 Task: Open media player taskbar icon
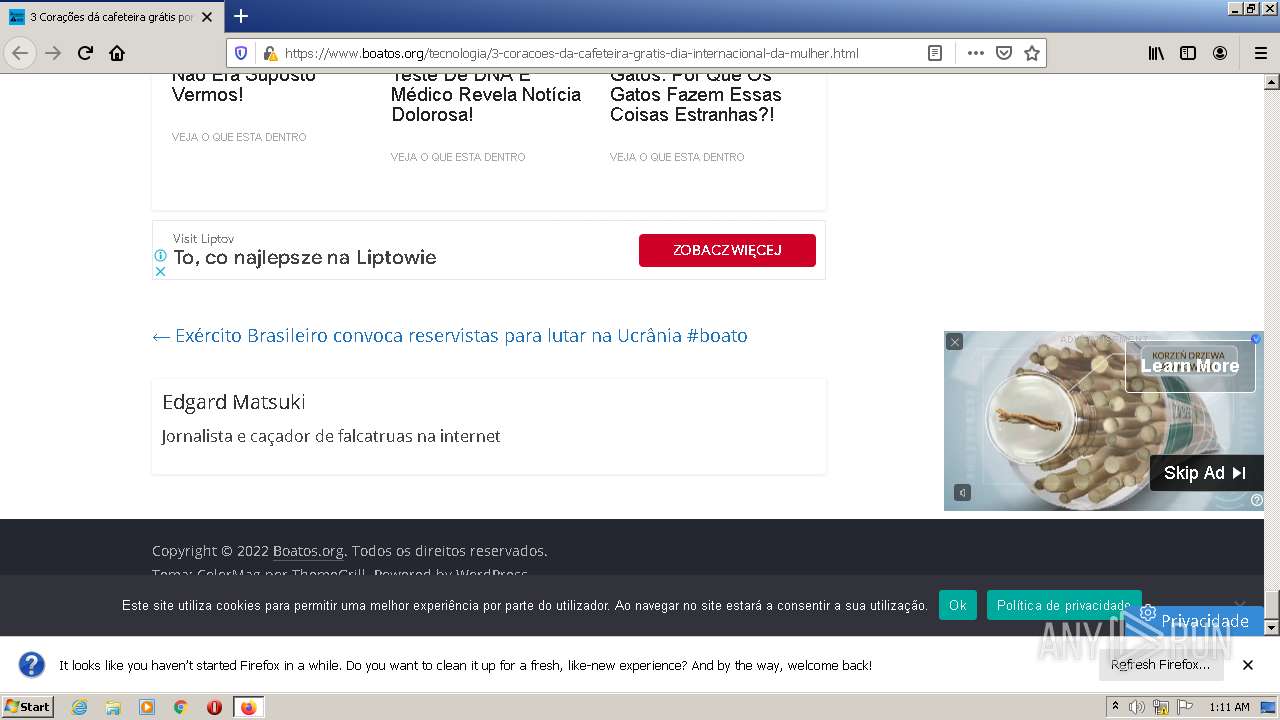(147, 707)
